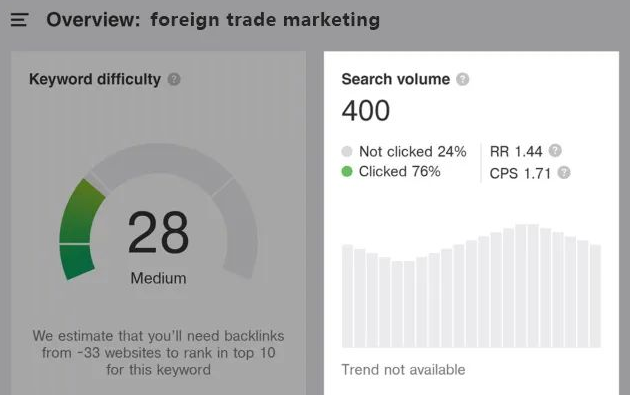This screenshot has width=630, height=395.
Task: Click the gray Not clicked legend dot
Action: tap(347, 151)
